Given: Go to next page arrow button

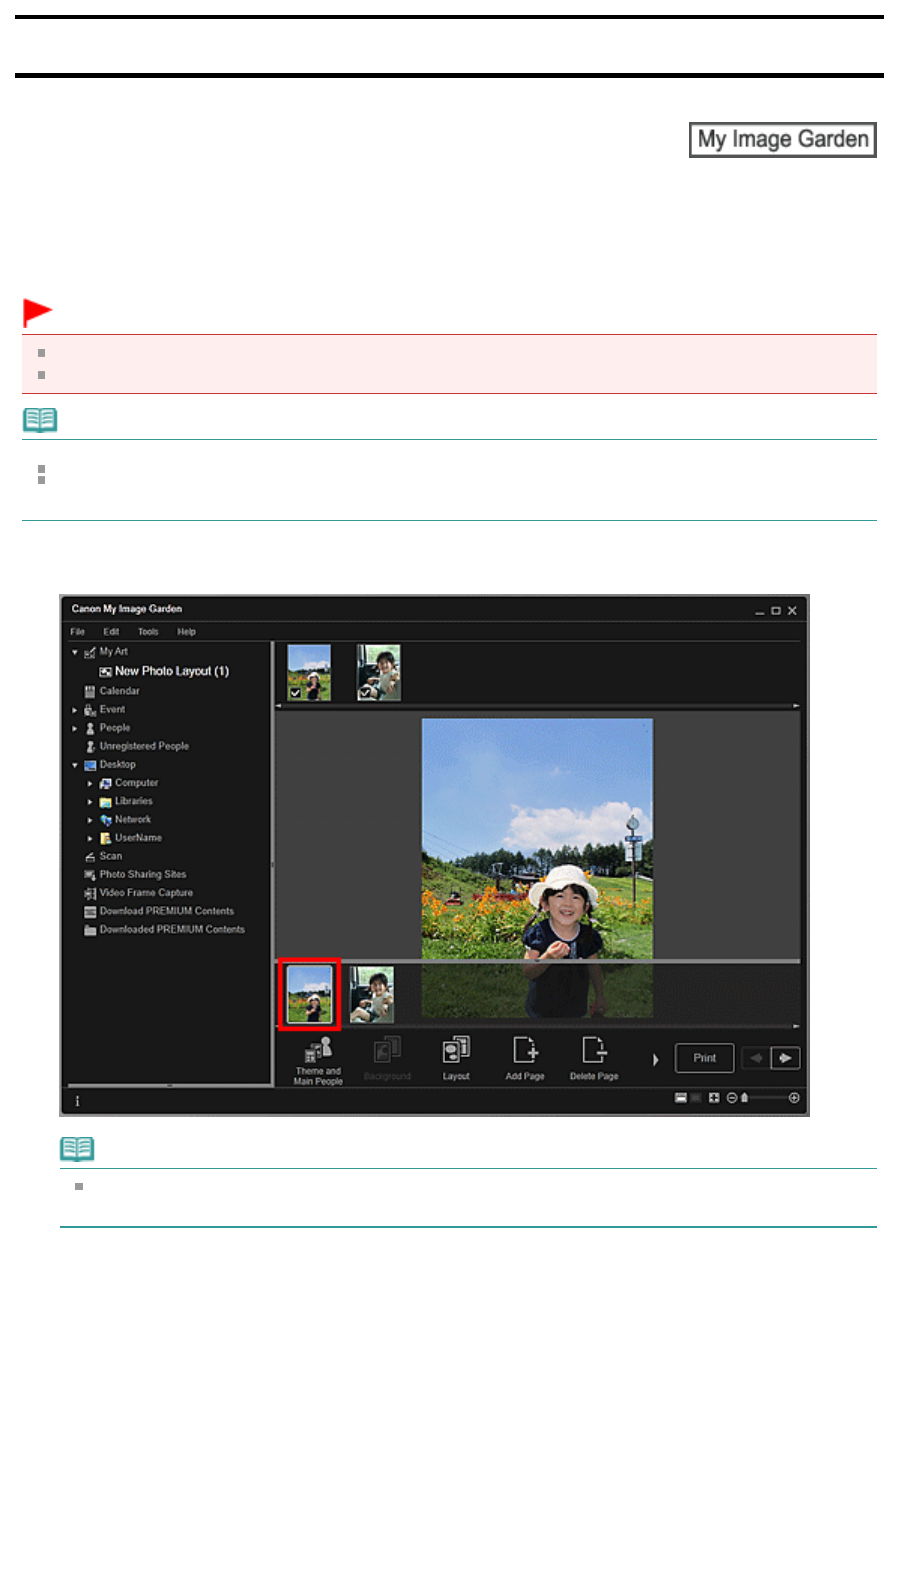Looking at the screenshot, I should 786,1058.
